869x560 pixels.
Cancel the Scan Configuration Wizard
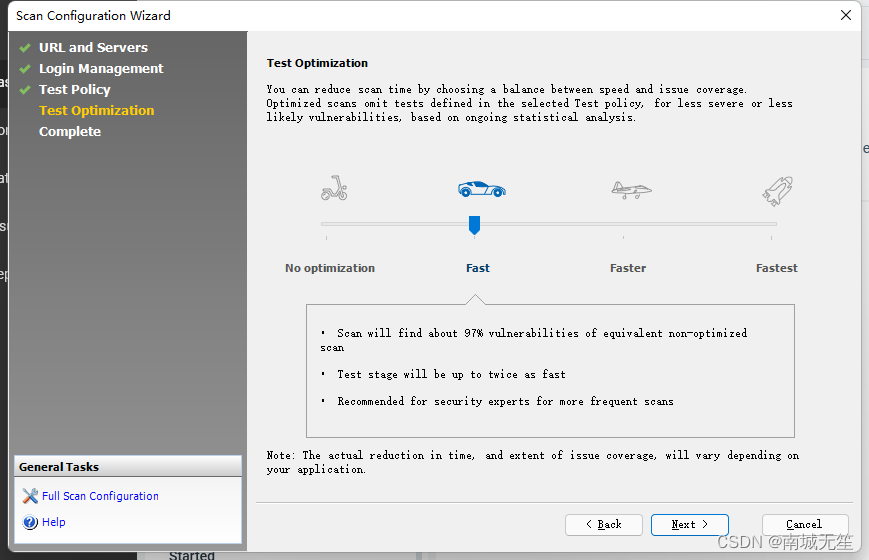[x=805, y=525]
